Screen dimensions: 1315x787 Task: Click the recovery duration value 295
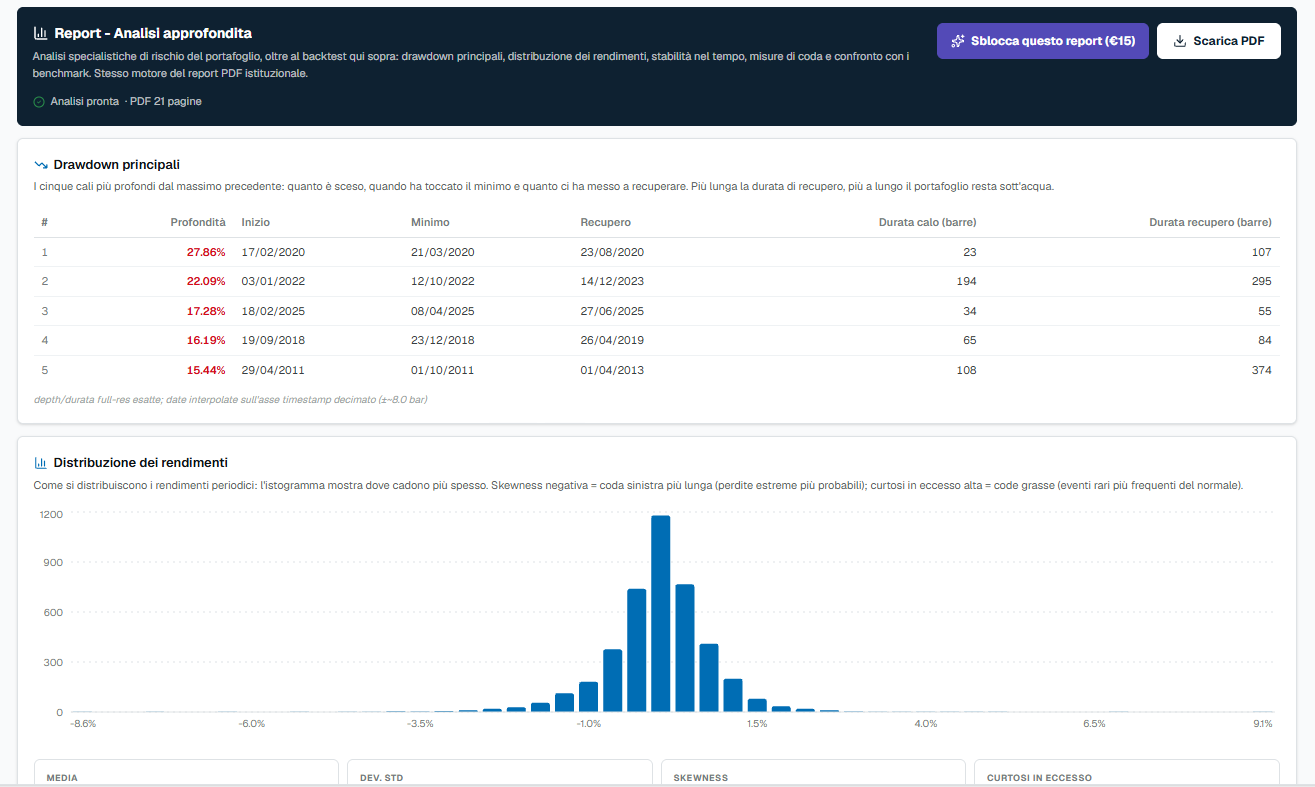(1262, 282)
